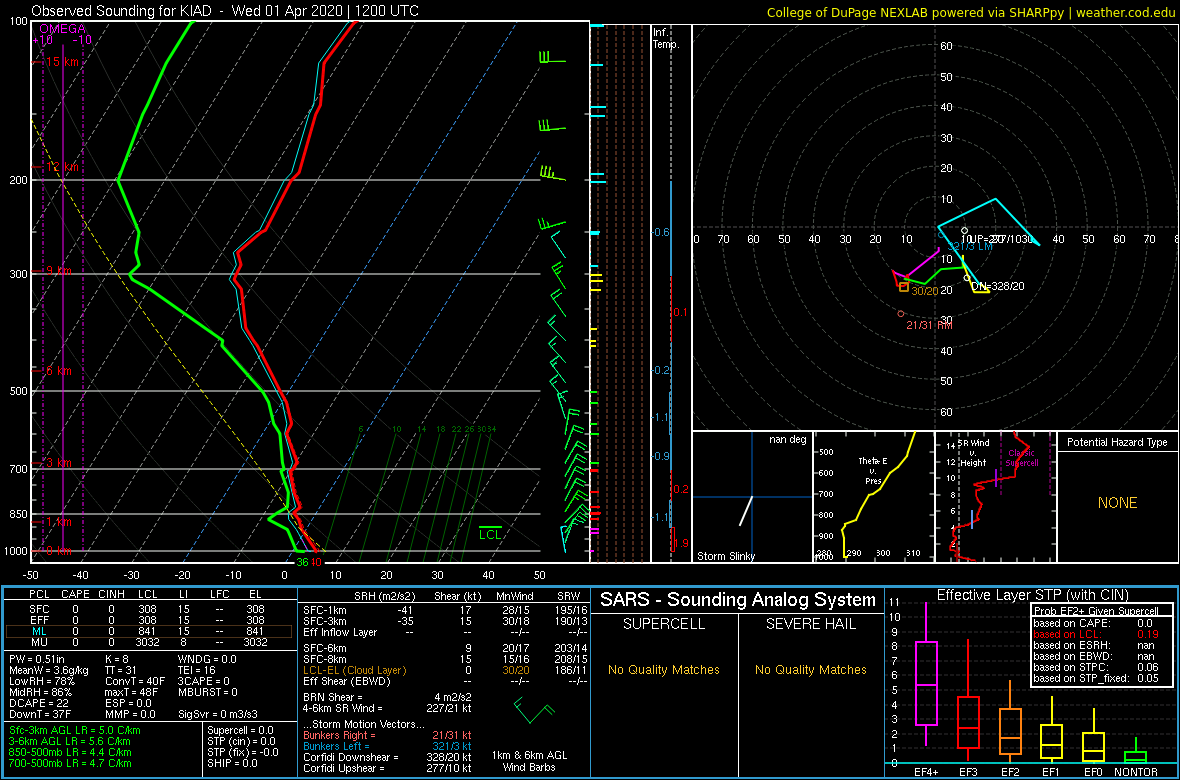
Task: Click the red 'Bunkers Right =' line
Action: click(x=339, y=735)
